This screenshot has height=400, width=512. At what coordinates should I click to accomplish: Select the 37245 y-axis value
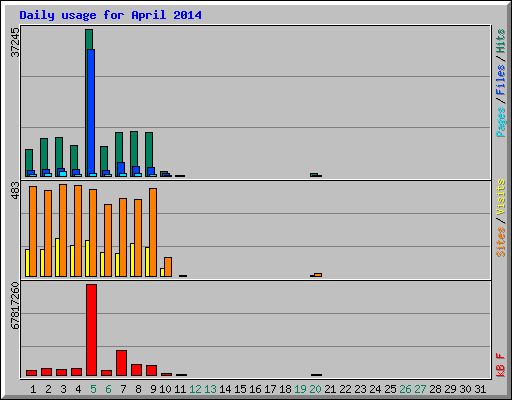click(15, 42)
